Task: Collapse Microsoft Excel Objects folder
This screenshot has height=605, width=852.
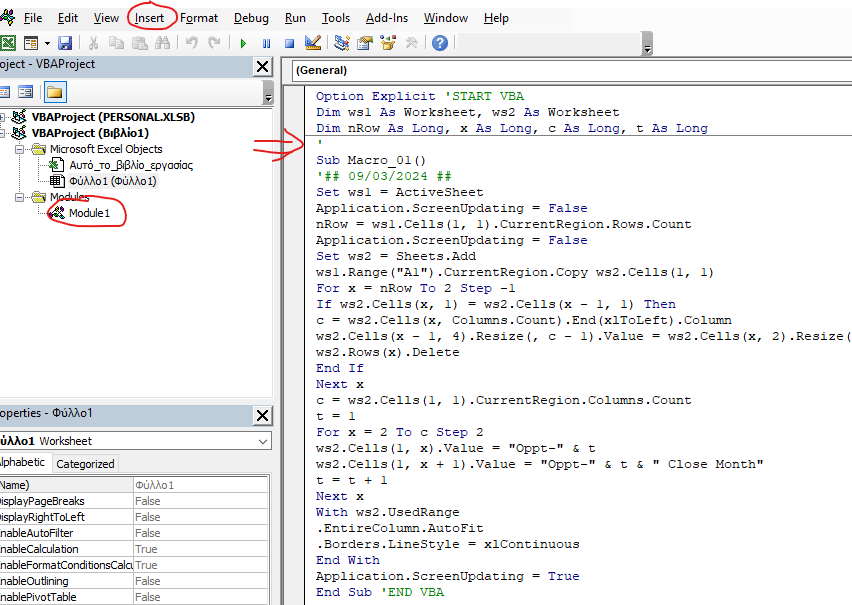Action: [20, 149]
